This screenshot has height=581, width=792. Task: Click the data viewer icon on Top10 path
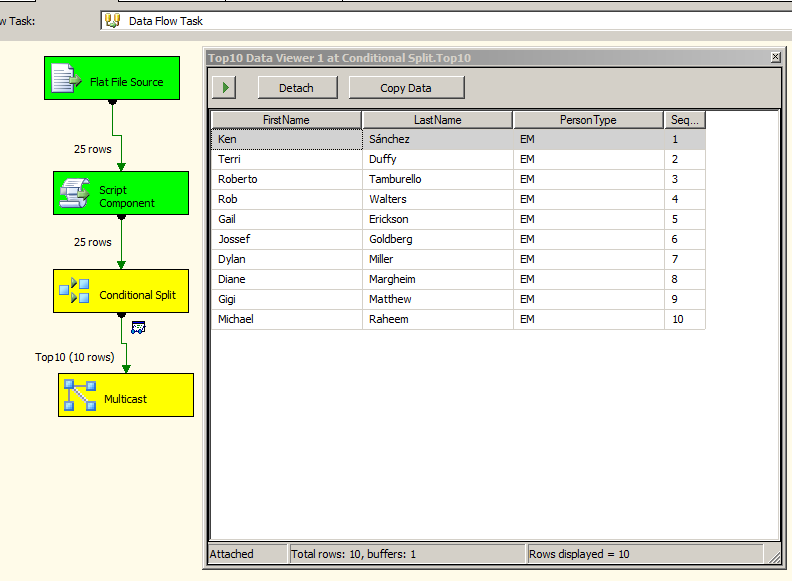click(138, 327)
